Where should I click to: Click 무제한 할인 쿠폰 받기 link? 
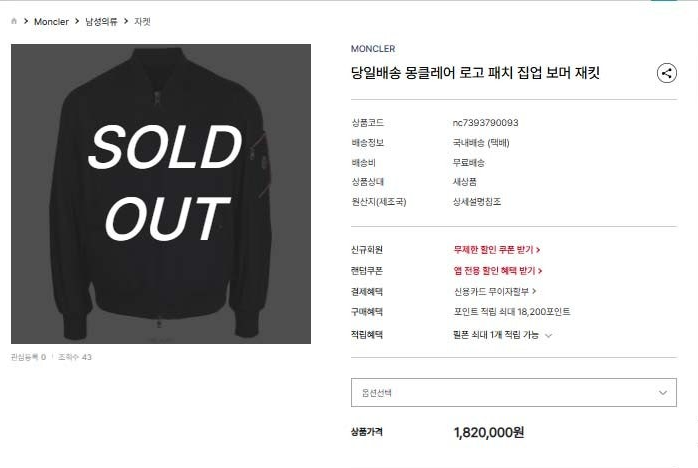[497, 249]
